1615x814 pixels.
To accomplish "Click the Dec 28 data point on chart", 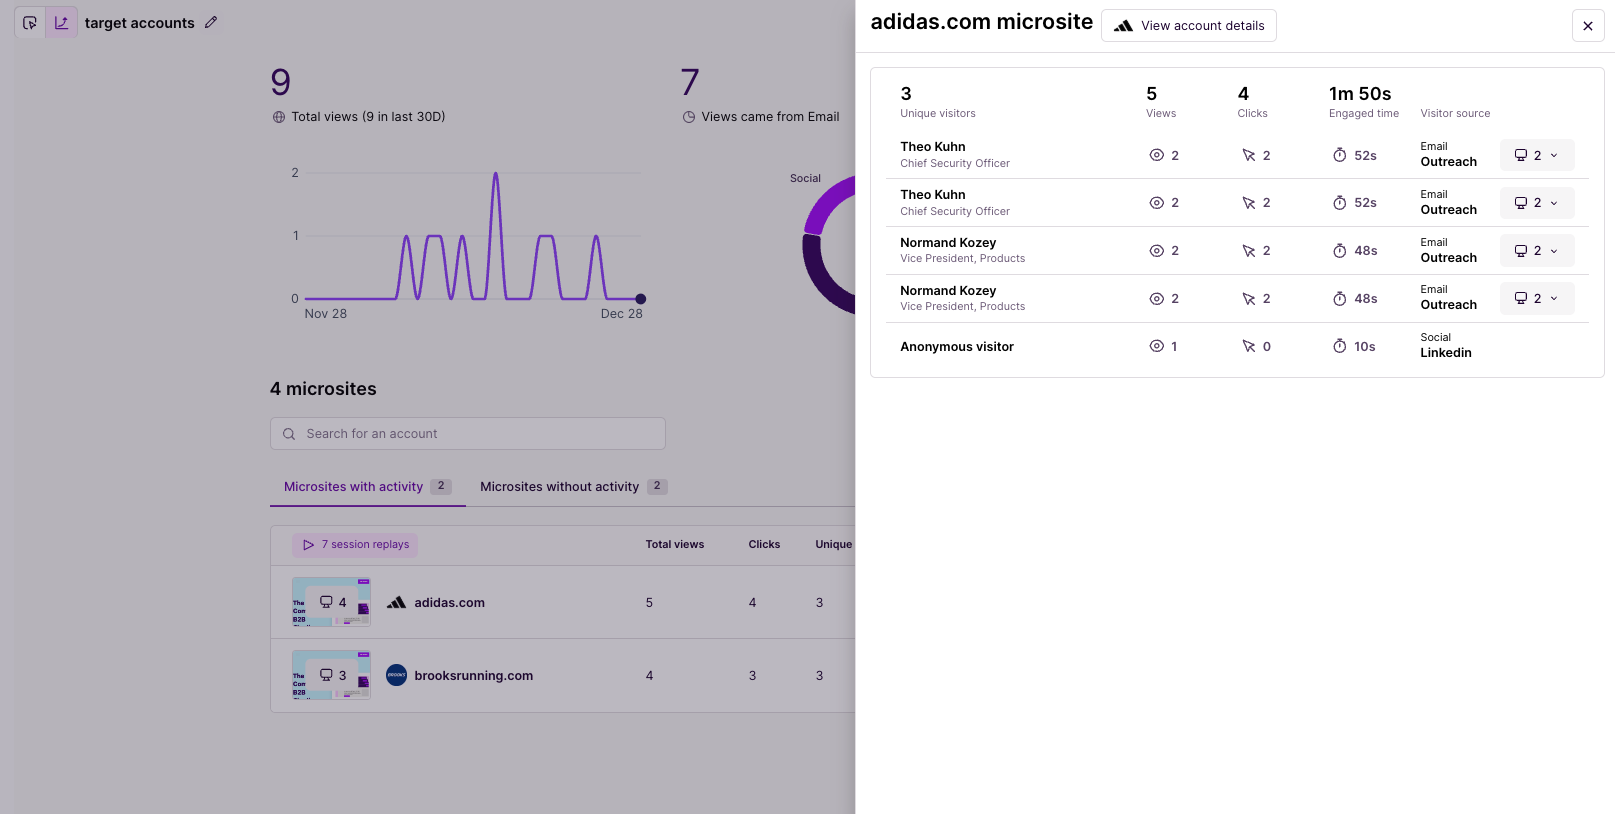I will tap(641, 299).
